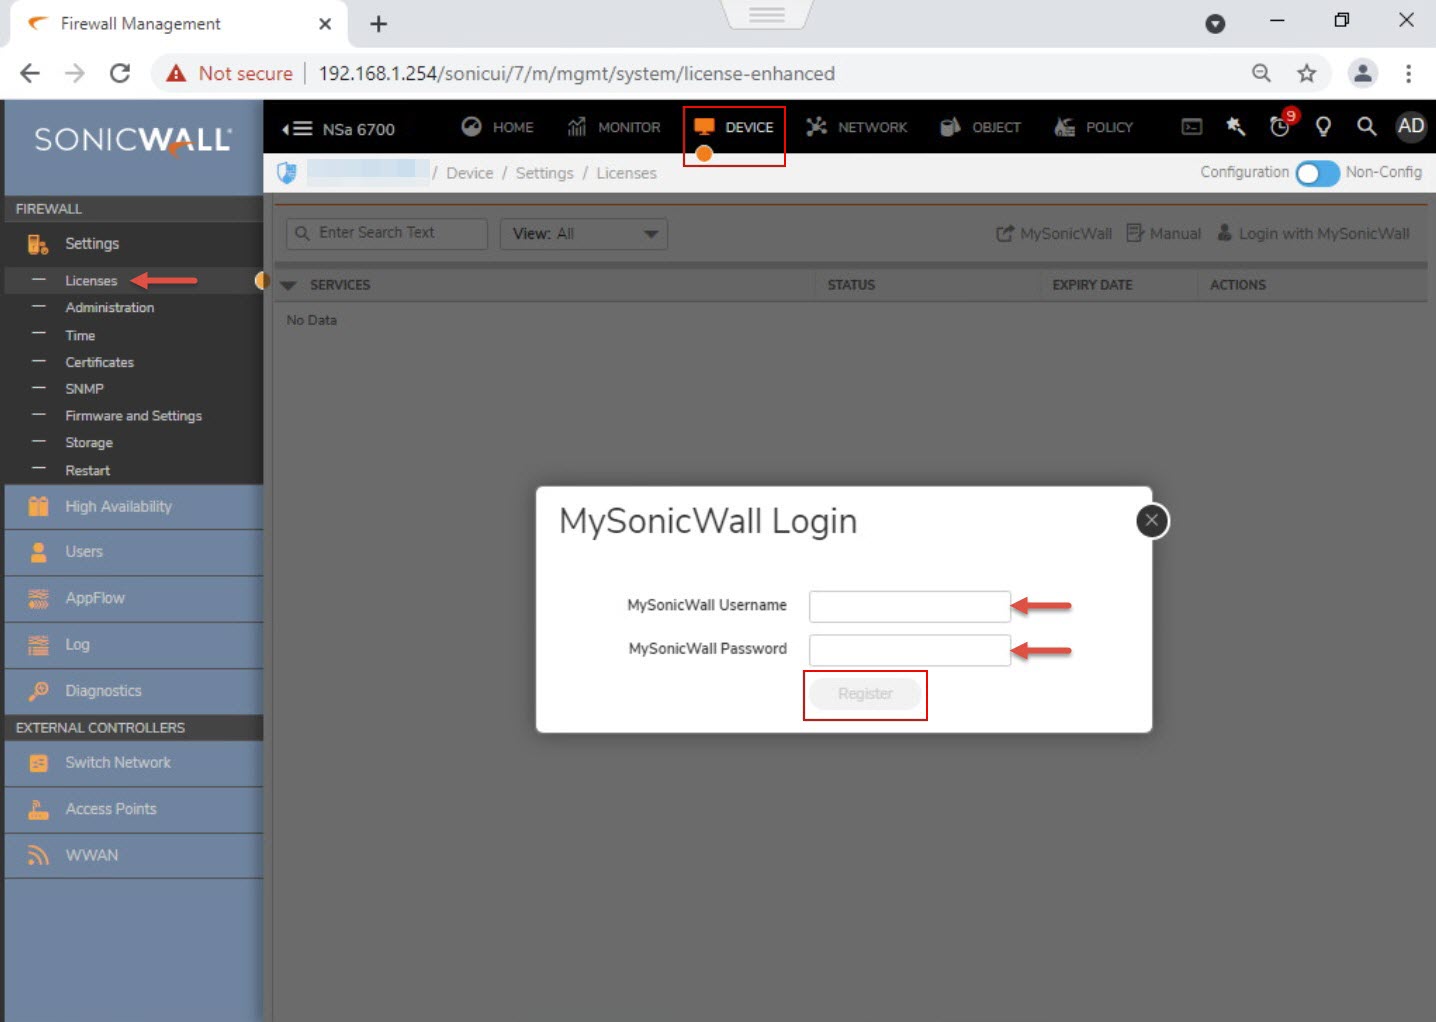Switch to the NETWORK tab
Screen dimensions: 1436x1022
[x=857, y=127]
